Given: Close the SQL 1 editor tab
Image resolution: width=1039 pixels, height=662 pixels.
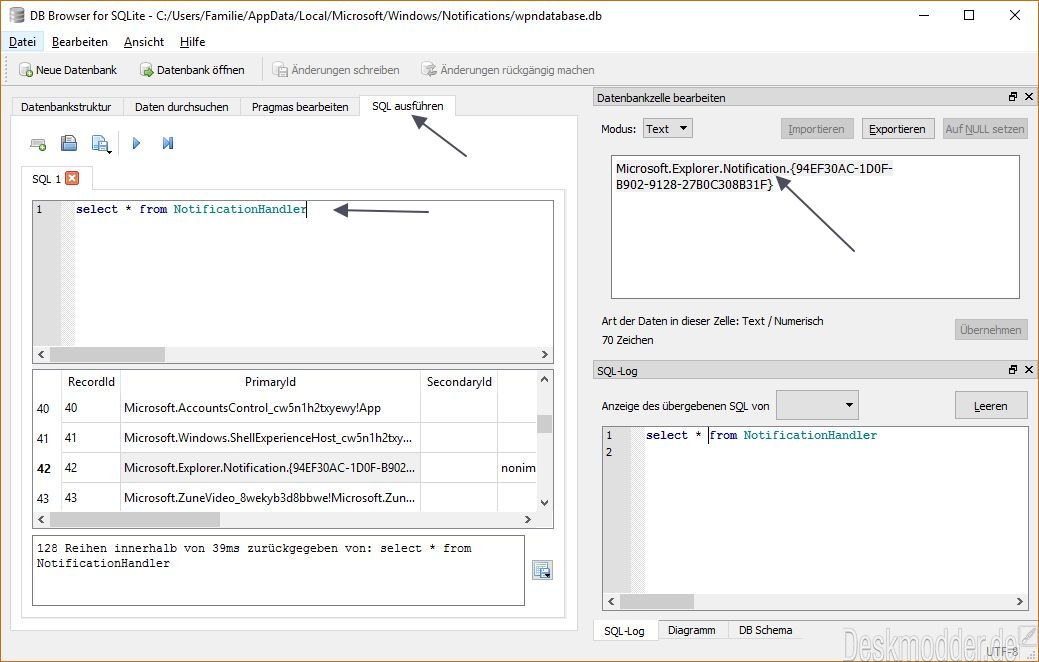Looking at the screenshot, I should pos(72,178).
